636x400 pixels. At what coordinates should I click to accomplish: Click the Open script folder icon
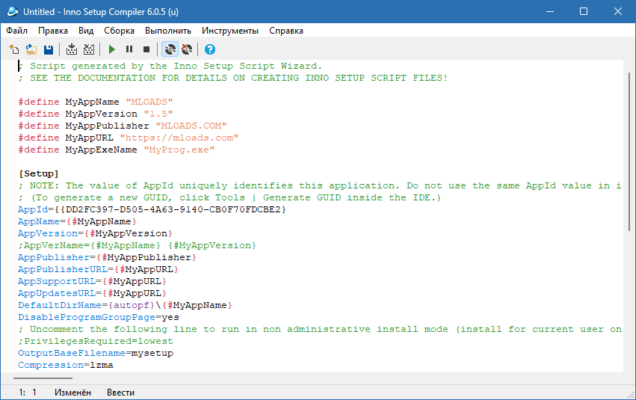[x=31, y=49]
